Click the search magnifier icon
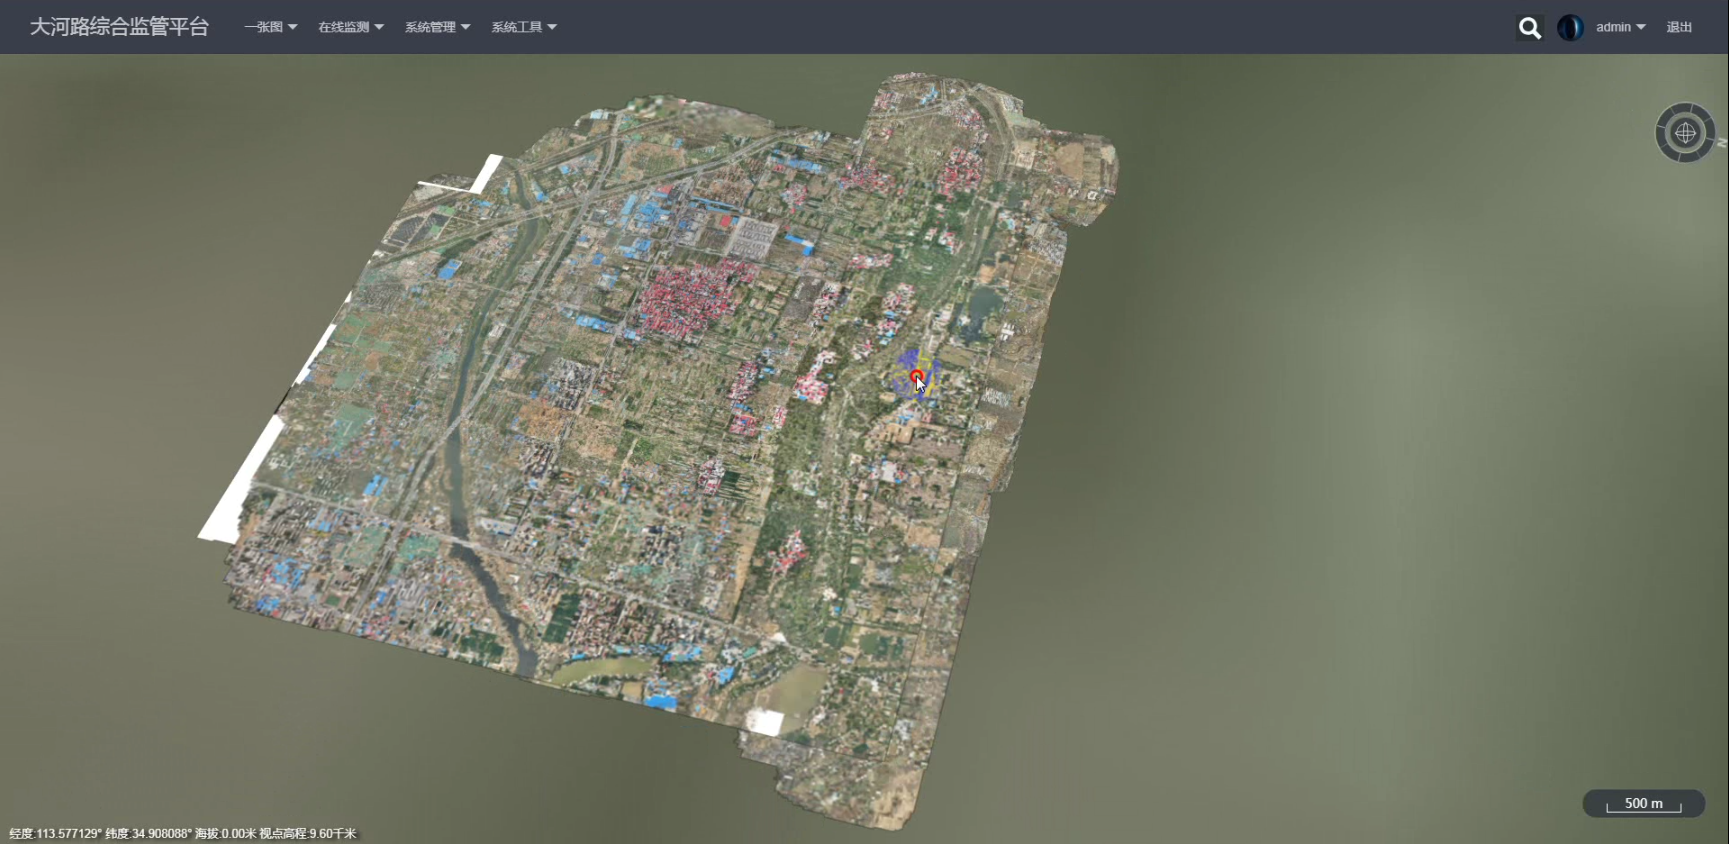Image resolution: width=1729 pixels, height=844 pixels. [x=1529, y=28]
